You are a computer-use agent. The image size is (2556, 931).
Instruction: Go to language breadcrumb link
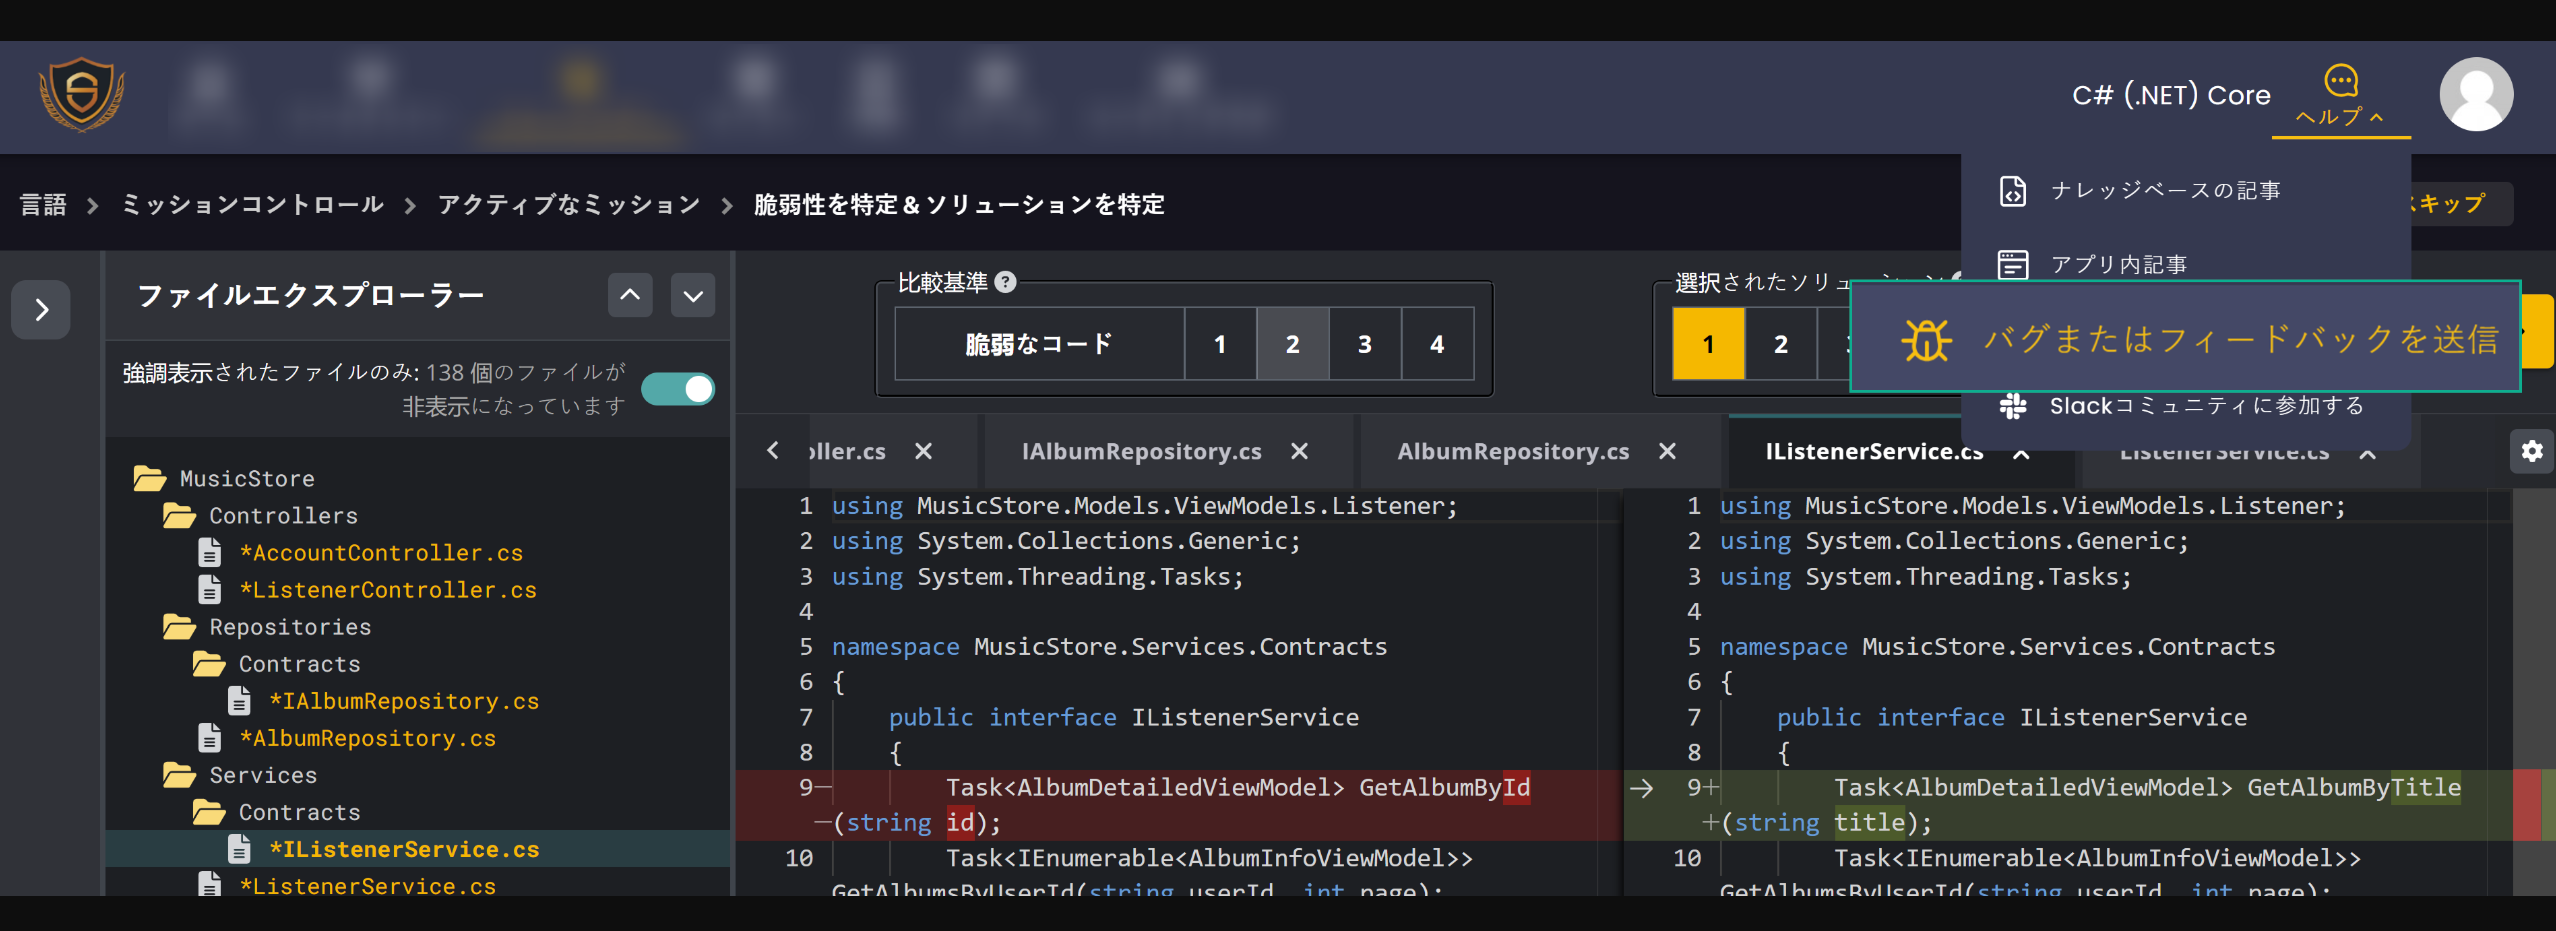[x=43, y=204]
